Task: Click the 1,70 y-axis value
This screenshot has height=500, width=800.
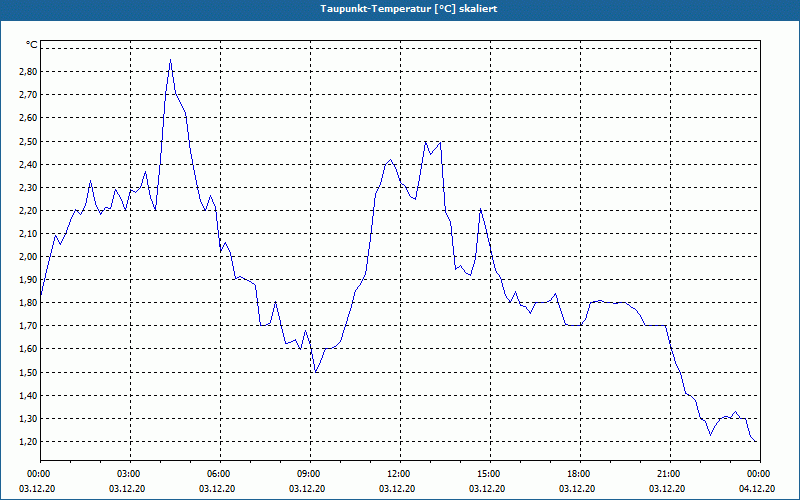Action: 28,325
